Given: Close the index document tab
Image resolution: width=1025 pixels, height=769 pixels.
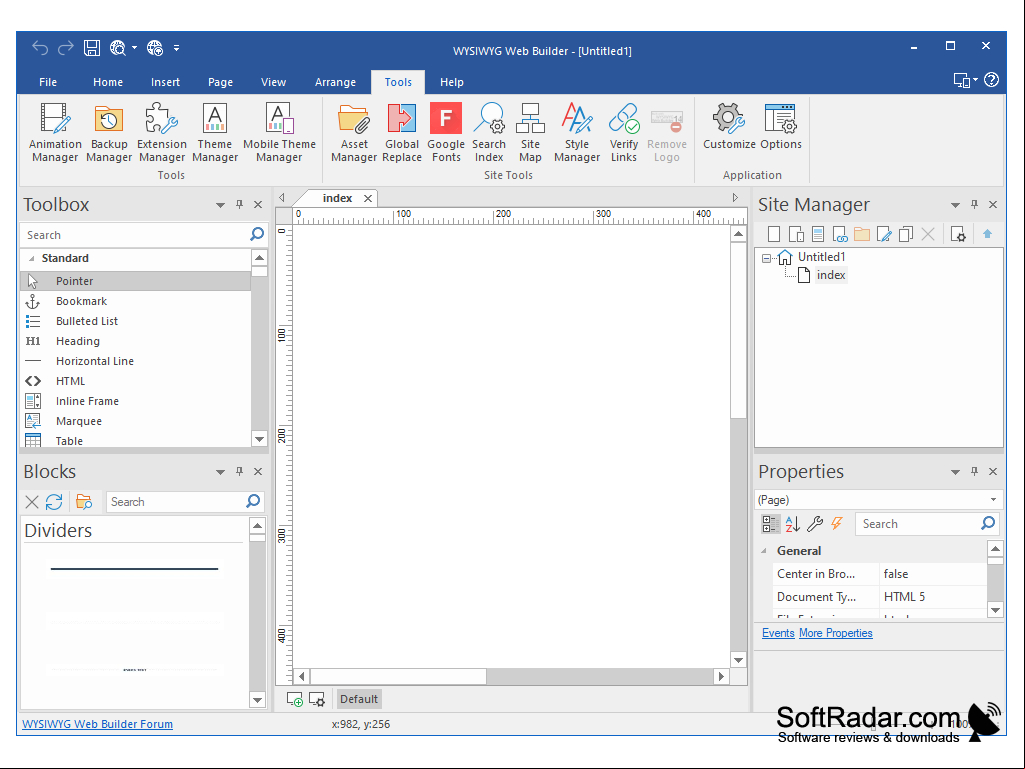Looking at the screenshot, I should pos(368,198).
